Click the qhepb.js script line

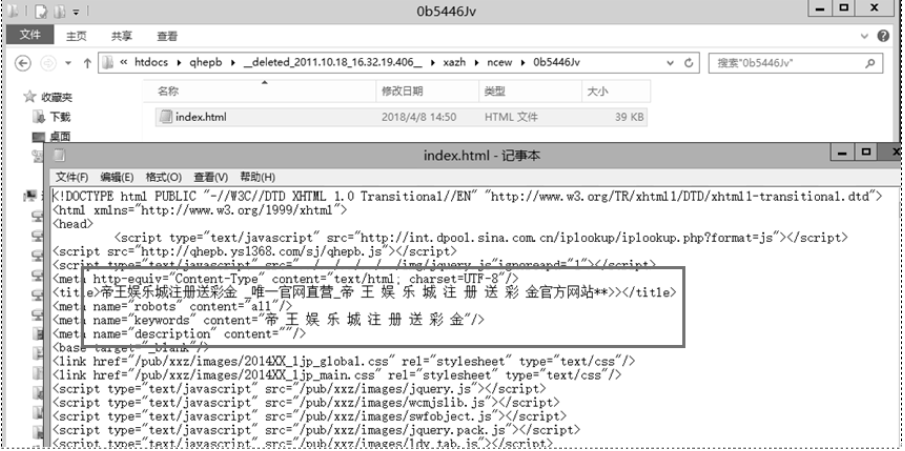point(255,251)
